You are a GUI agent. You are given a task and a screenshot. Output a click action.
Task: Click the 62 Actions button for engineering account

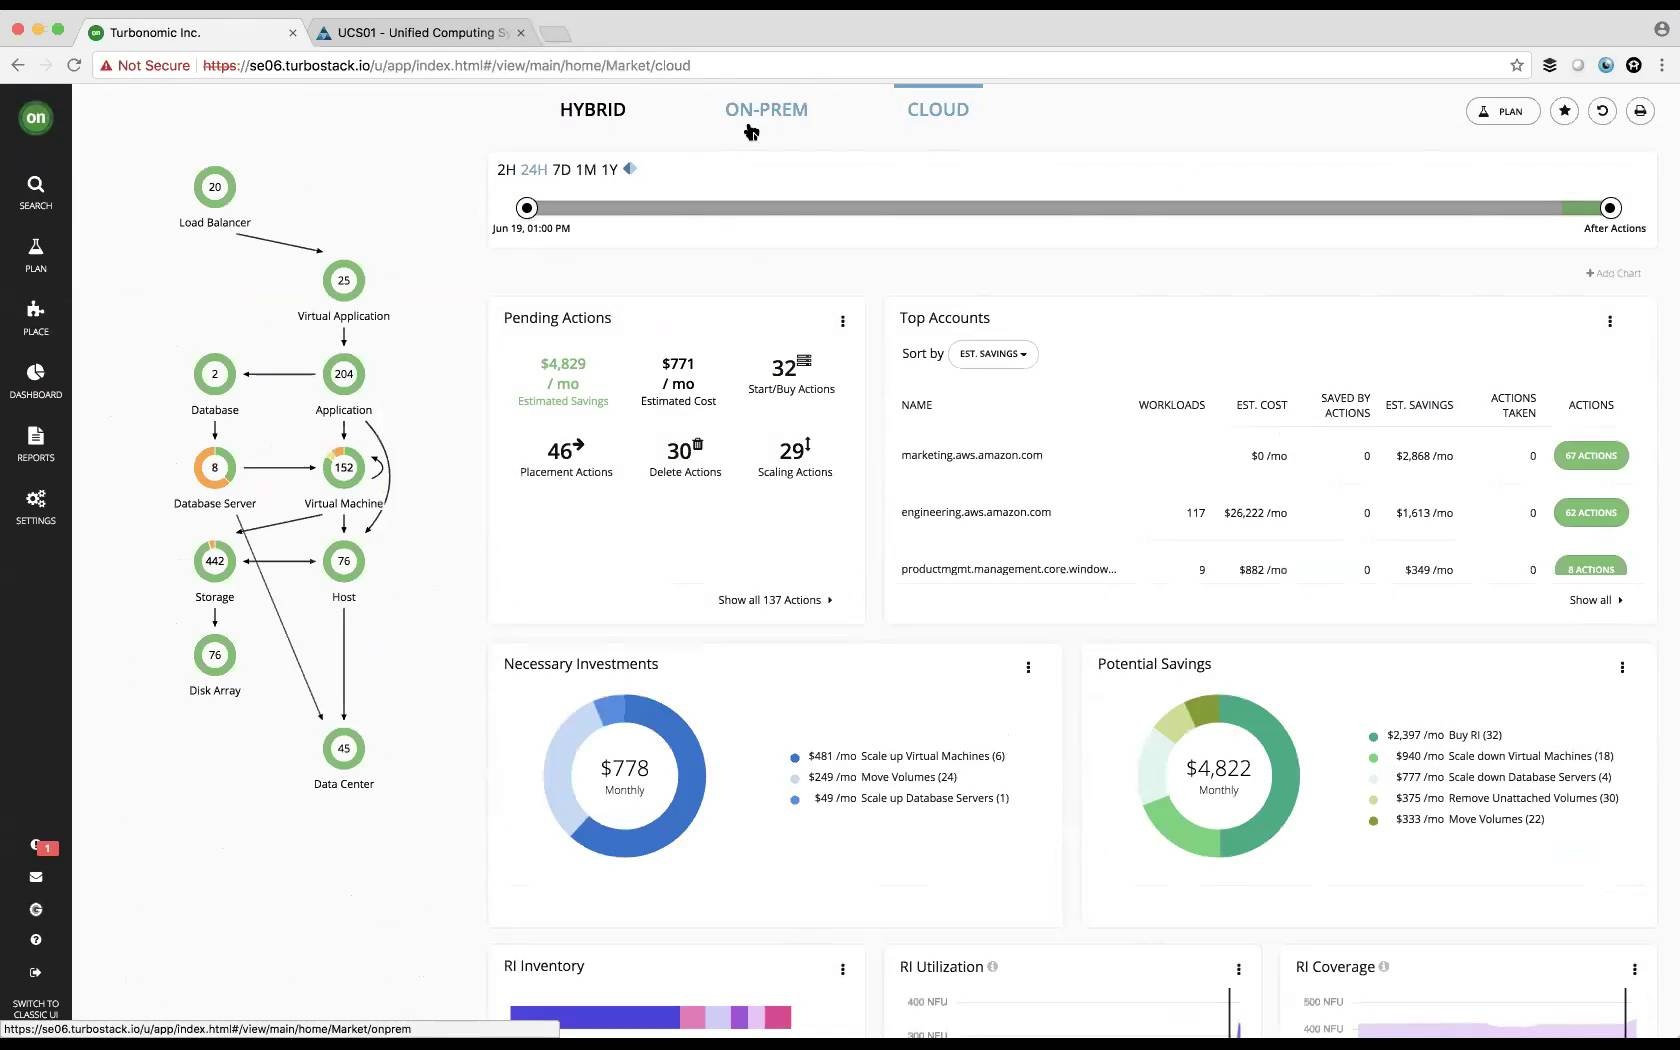pos(1591,512)
